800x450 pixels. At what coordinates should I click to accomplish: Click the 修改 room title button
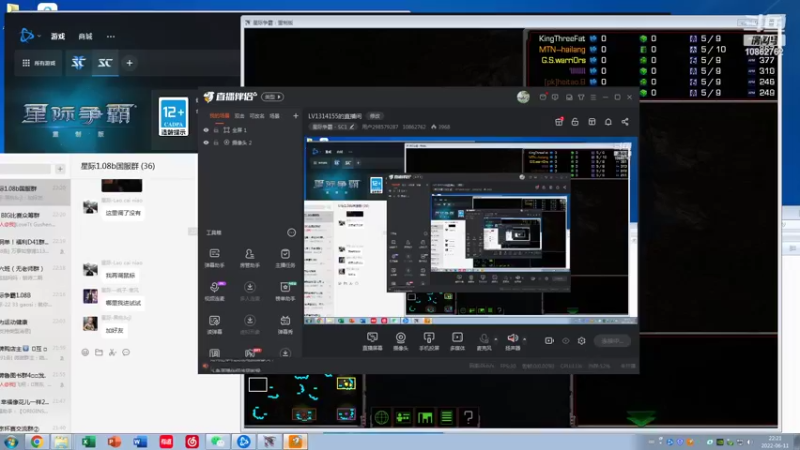point(375,116)
